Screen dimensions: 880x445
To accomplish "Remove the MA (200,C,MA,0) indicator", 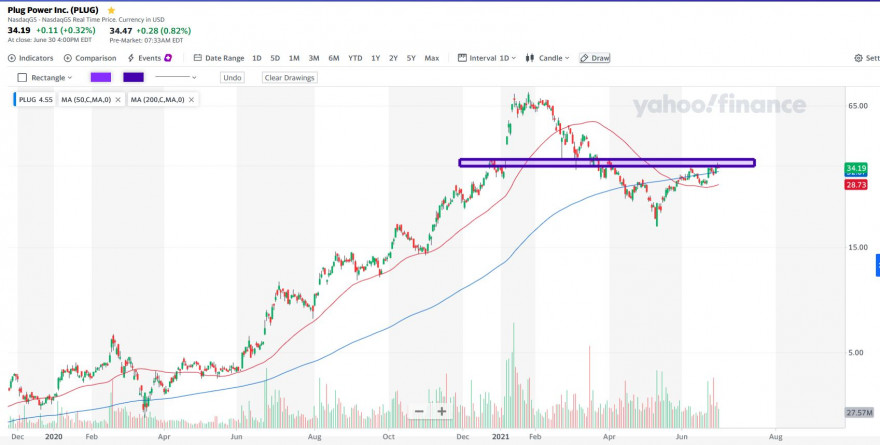I will [x=191, y=100].
